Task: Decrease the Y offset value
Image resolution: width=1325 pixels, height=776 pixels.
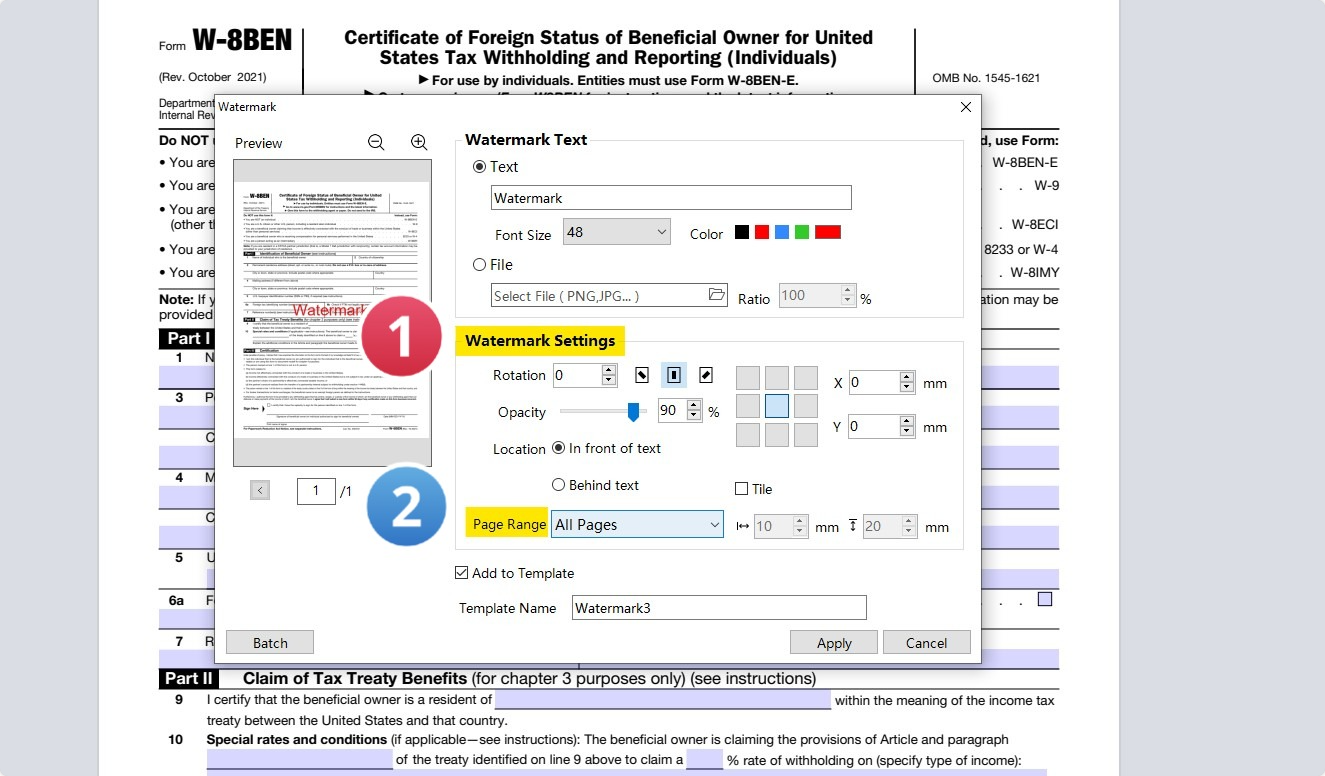Action: pos(907,432)
